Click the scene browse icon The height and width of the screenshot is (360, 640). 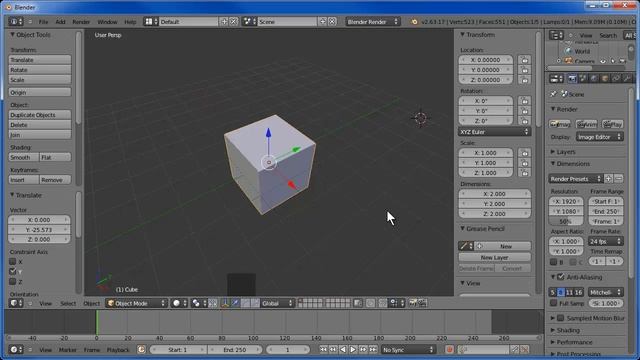pos(249,22)
